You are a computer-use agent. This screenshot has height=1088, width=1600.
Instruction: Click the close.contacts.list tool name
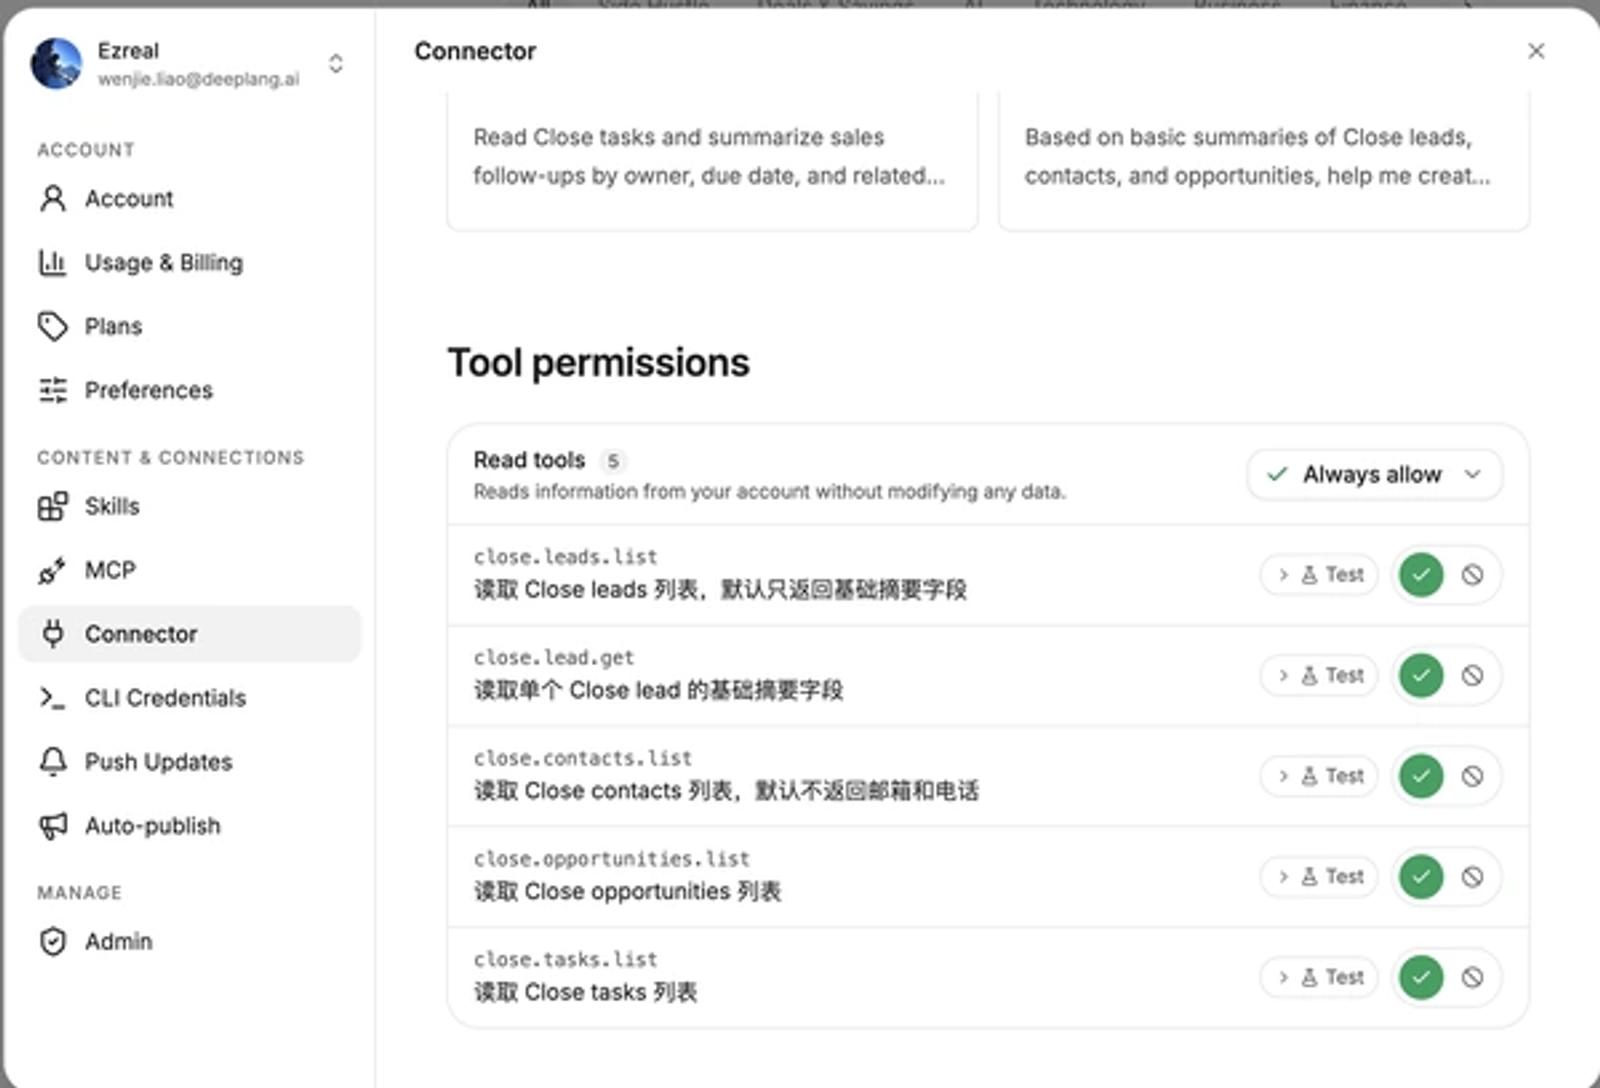pyautogui.click(x=583, y=758)
